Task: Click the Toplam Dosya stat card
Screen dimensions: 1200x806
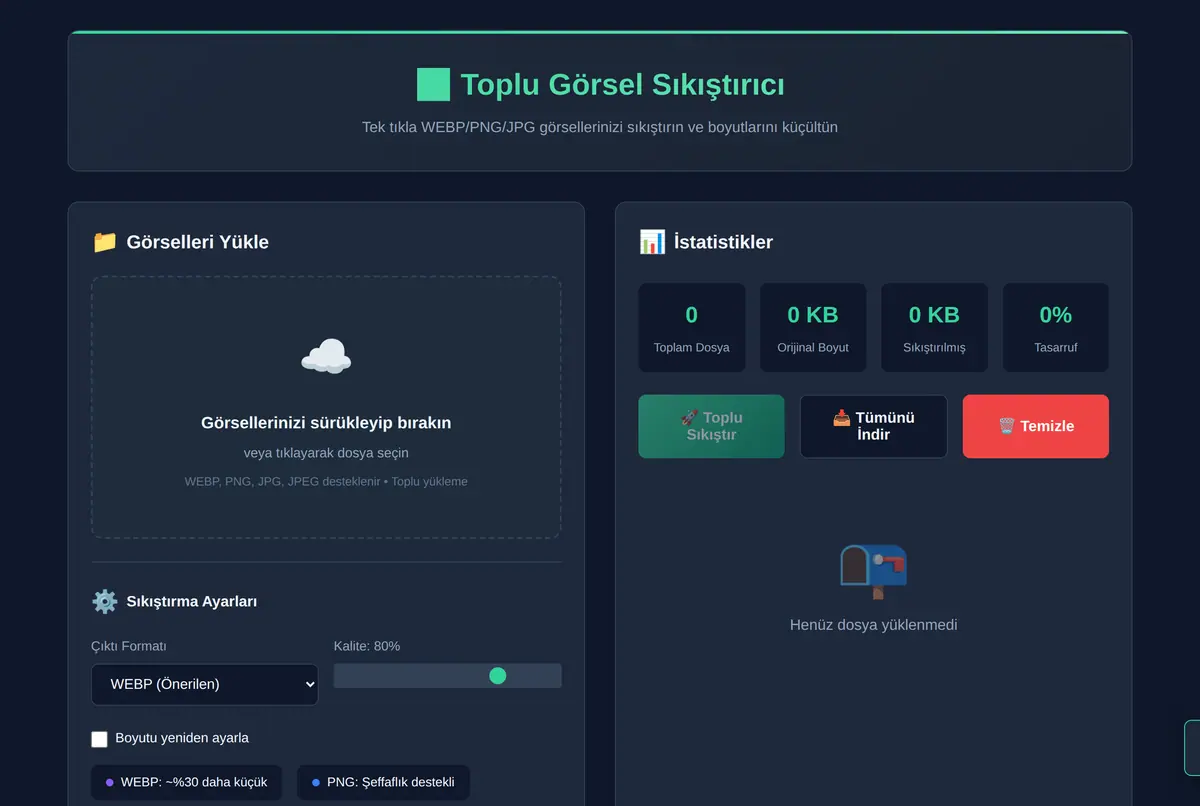Action: 691,328
